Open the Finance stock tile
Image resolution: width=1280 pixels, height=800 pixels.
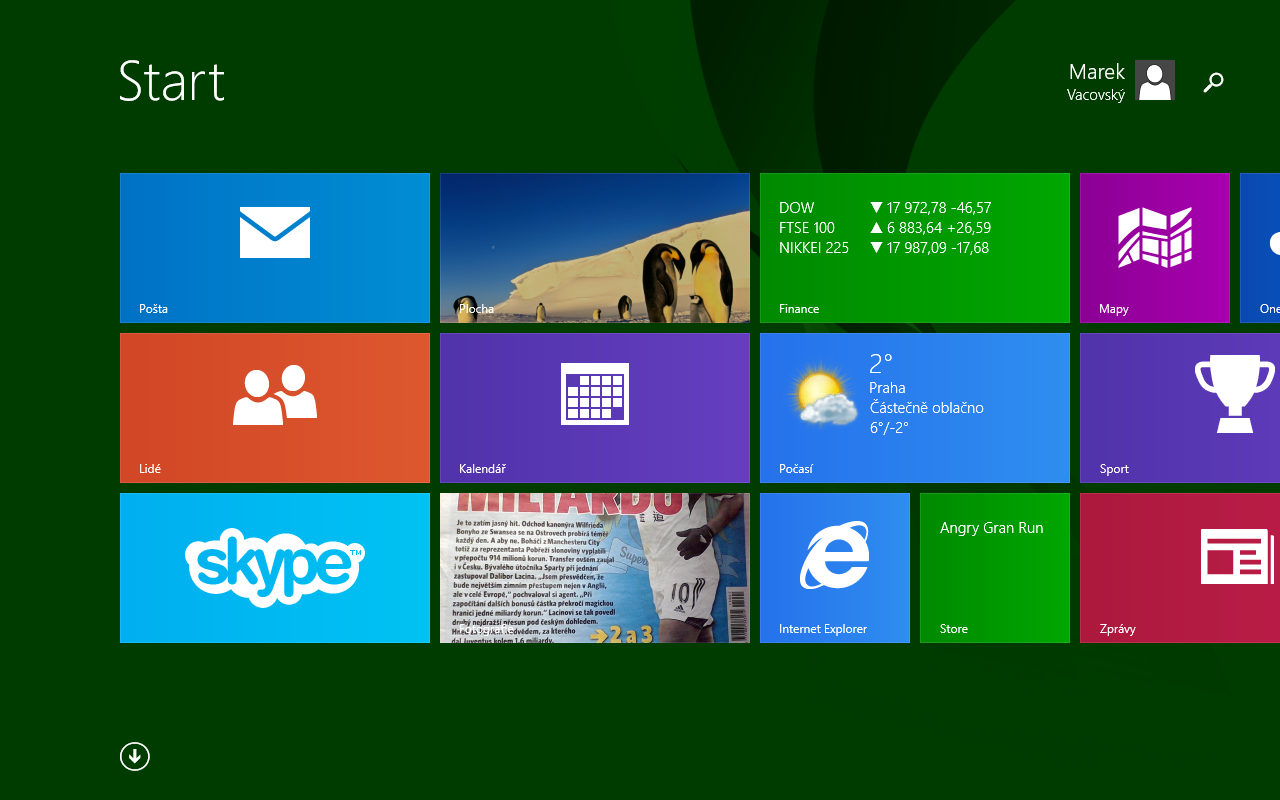(915, 248)
